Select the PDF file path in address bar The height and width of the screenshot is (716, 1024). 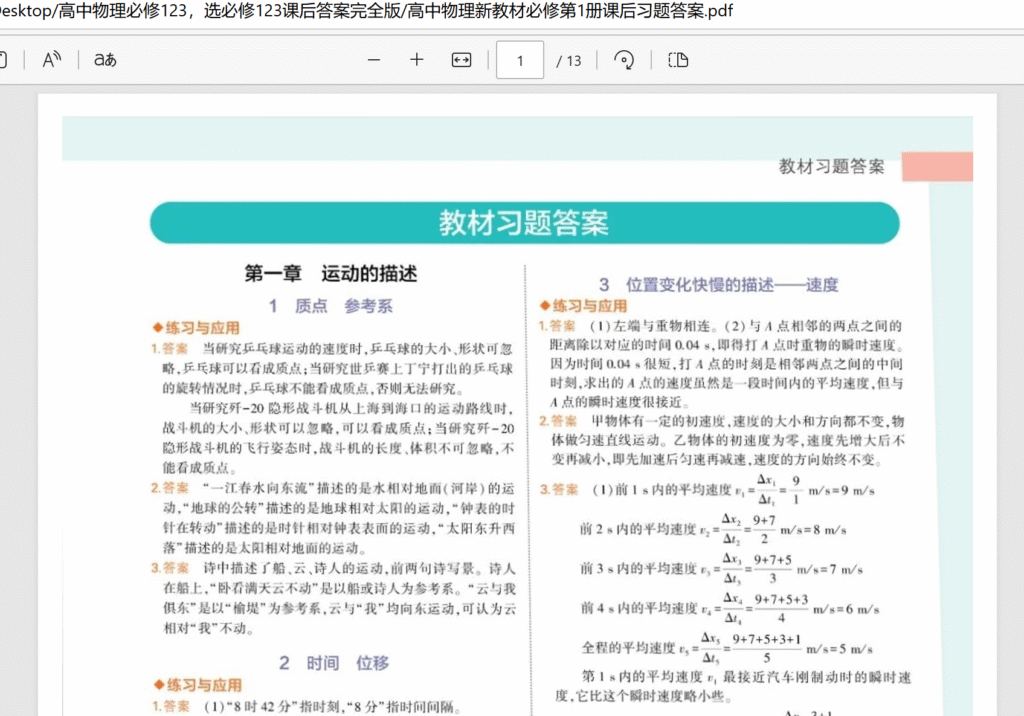pyautogui.click(x=366, y=10)
